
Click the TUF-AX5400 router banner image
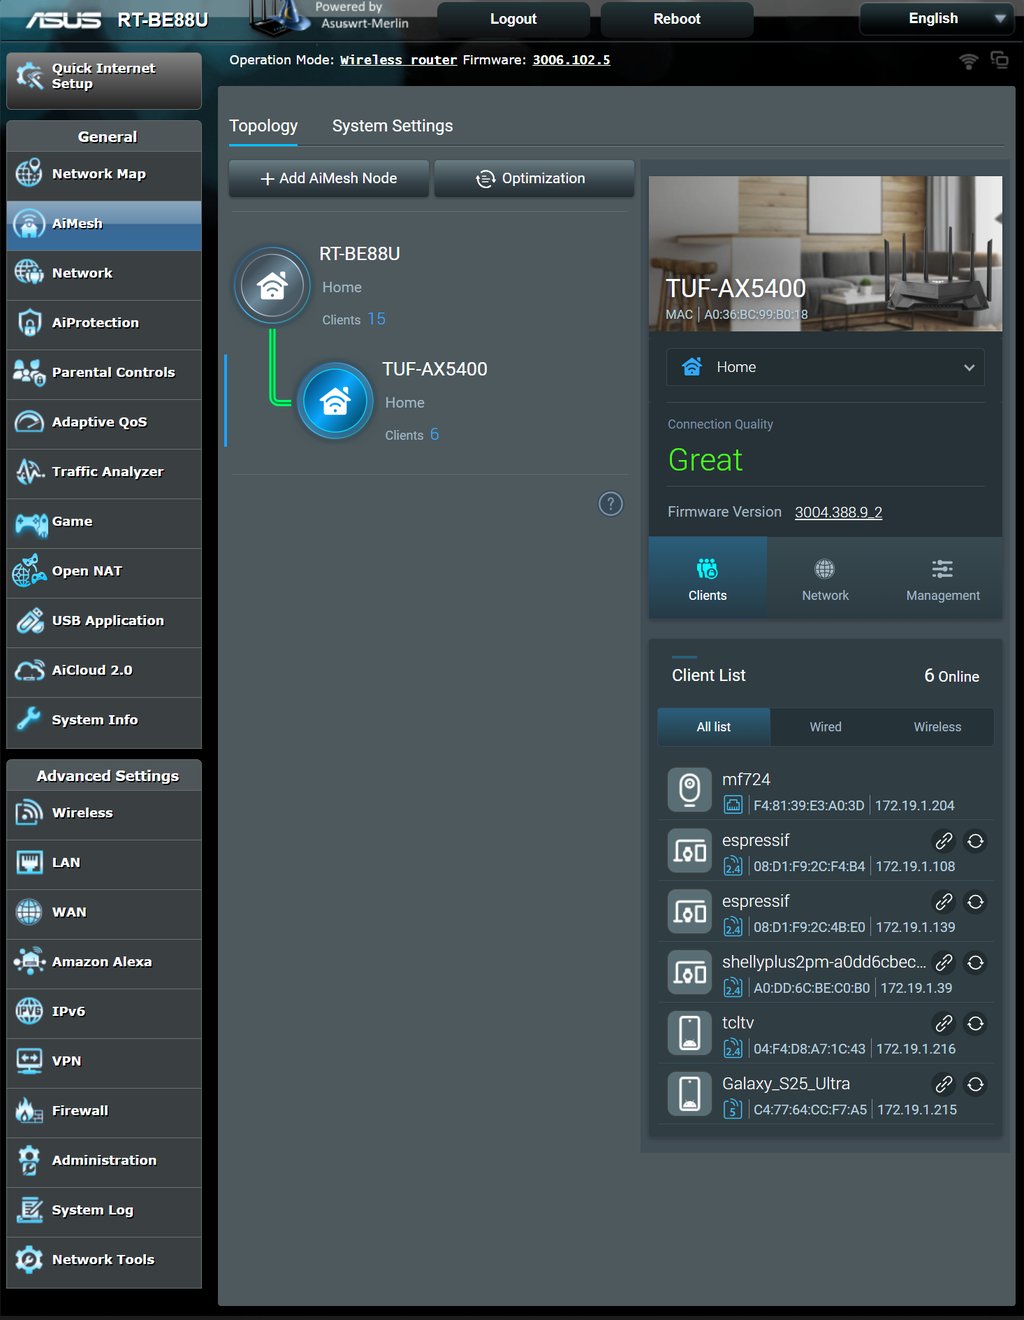[x=825, y=254]
